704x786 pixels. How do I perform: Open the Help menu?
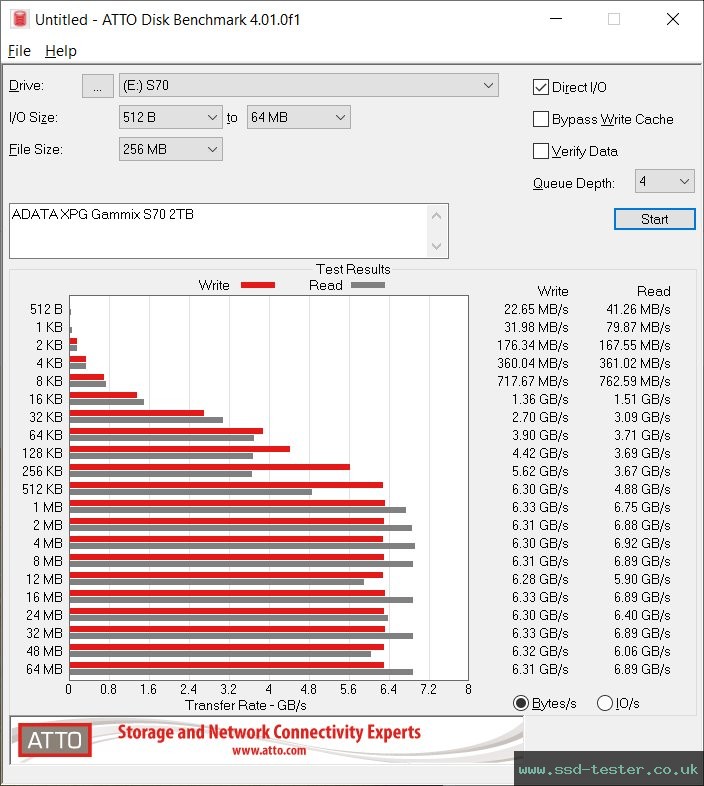(x=61, y=51)
